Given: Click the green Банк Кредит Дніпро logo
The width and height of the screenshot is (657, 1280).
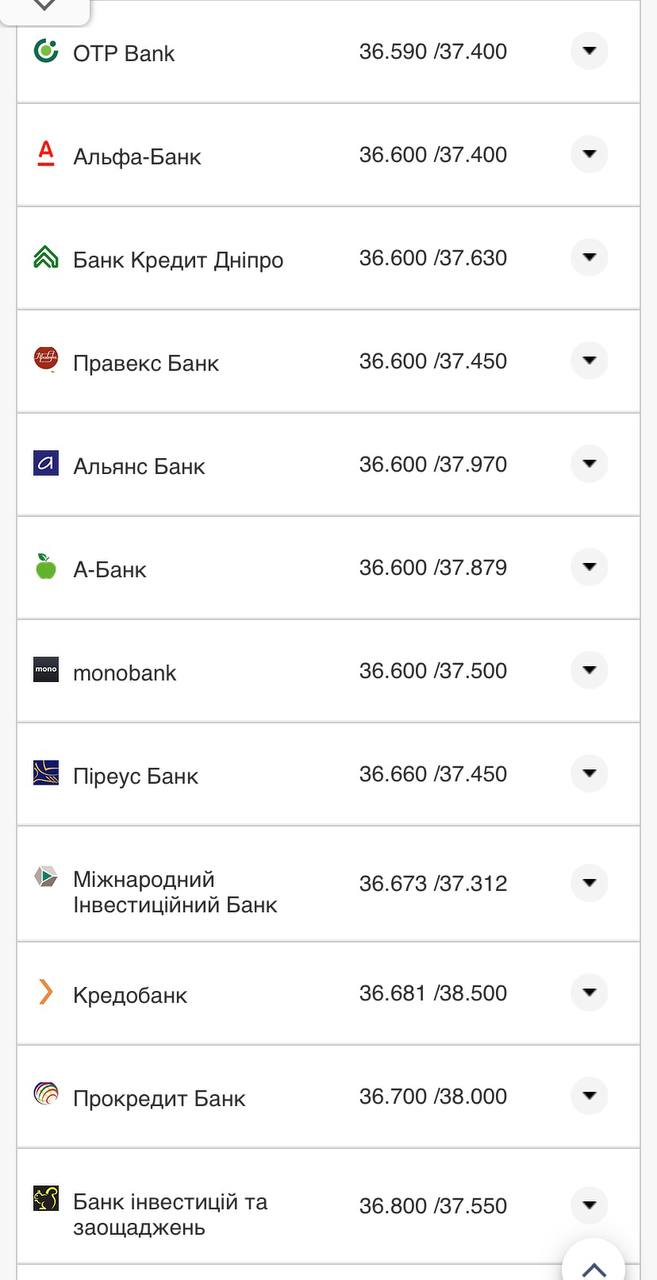Looking at the screenshot, I should [x=46, y=257].
